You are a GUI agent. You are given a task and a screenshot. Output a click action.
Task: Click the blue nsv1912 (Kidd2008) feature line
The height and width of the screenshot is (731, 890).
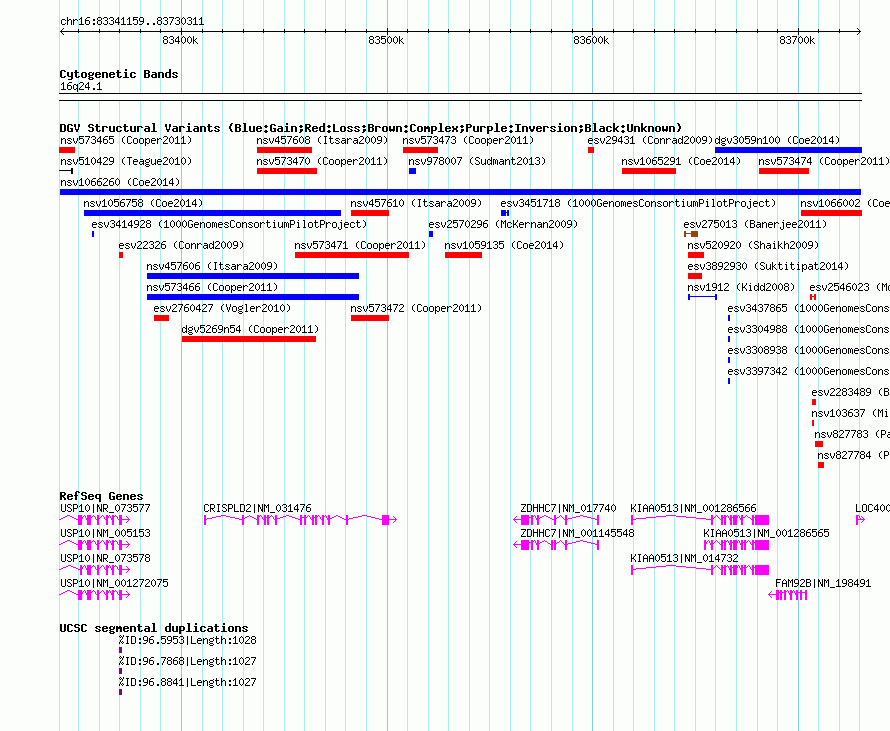(703, 297)
